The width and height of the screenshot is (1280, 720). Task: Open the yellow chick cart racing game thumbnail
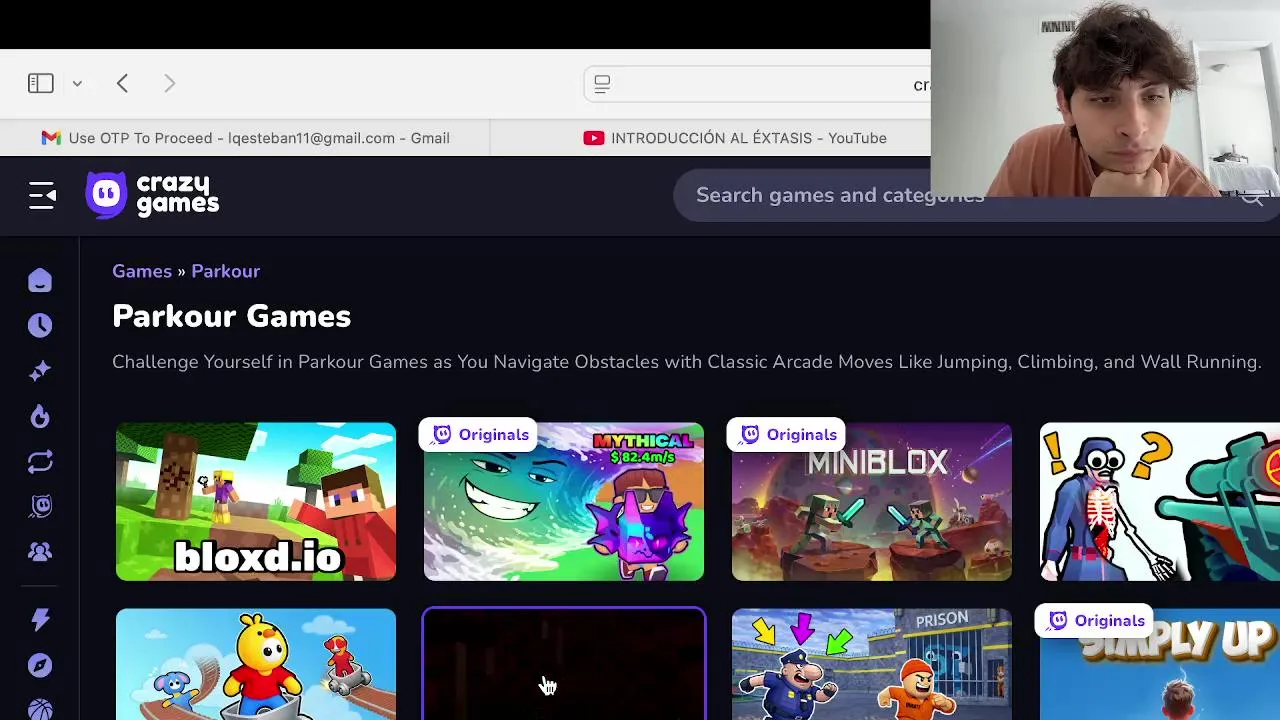pos(256,664)
